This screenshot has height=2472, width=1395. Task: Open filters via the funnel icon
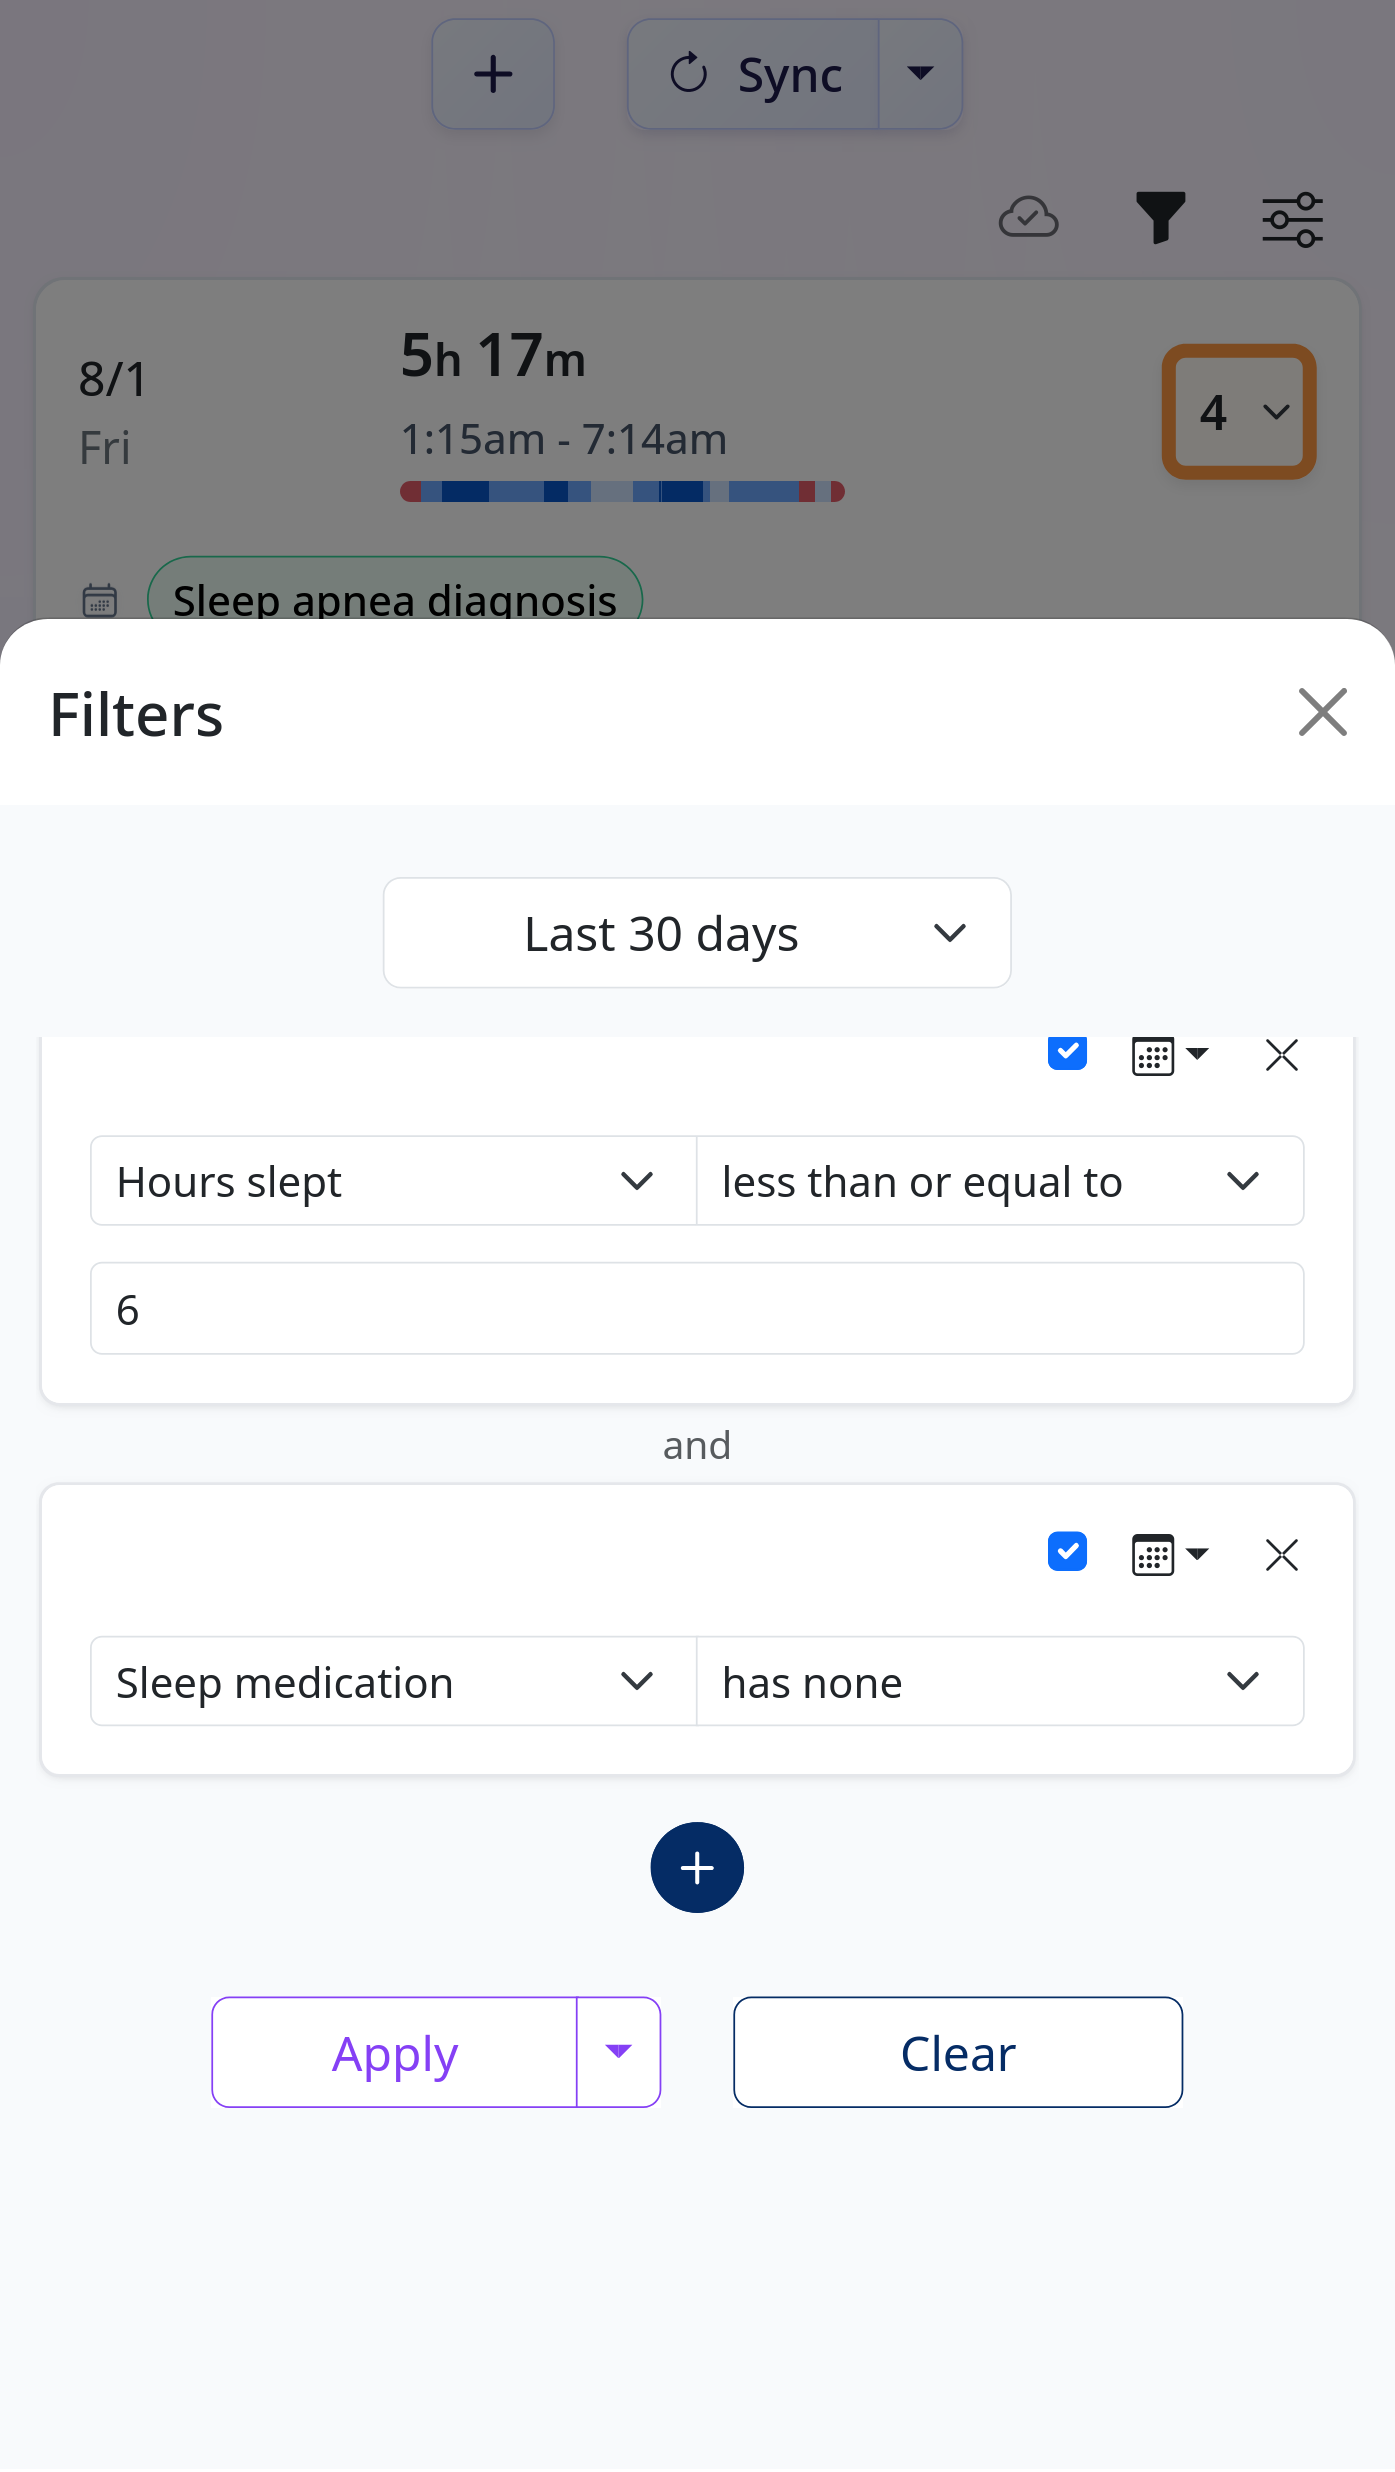1160,218
